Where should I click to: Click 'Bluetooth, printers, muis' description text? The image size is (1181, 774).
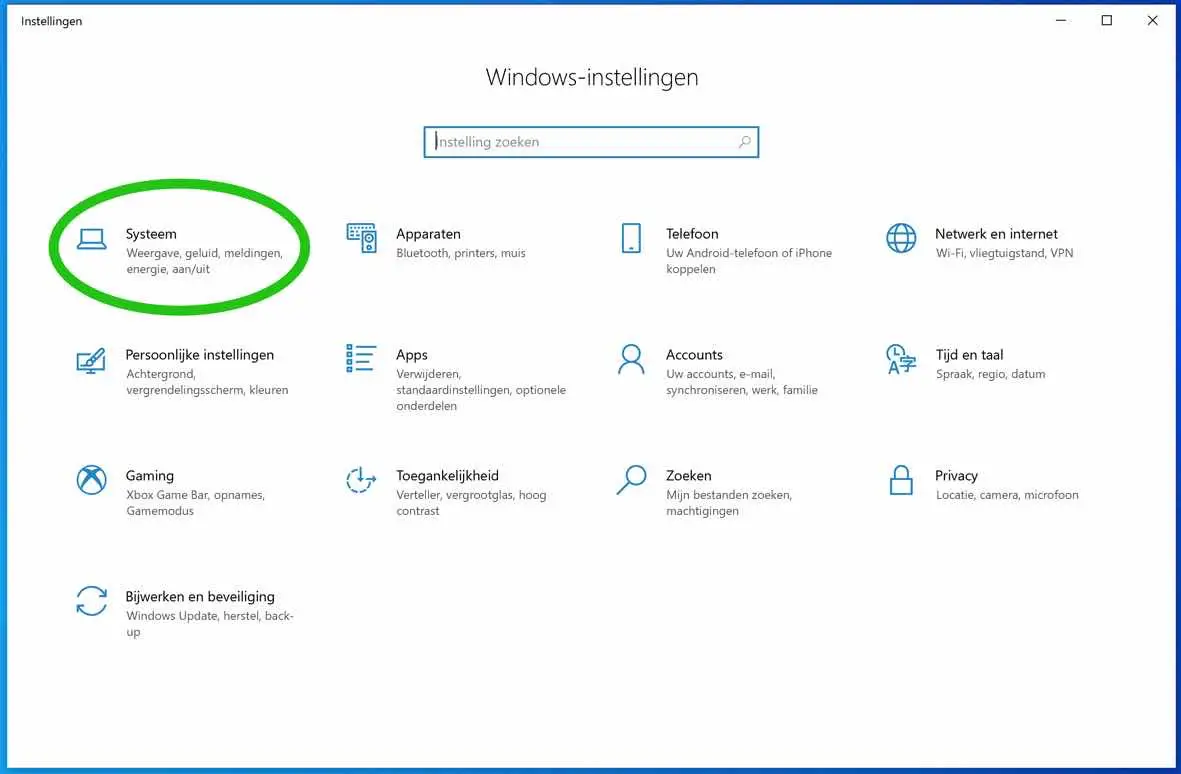point(460,253)
